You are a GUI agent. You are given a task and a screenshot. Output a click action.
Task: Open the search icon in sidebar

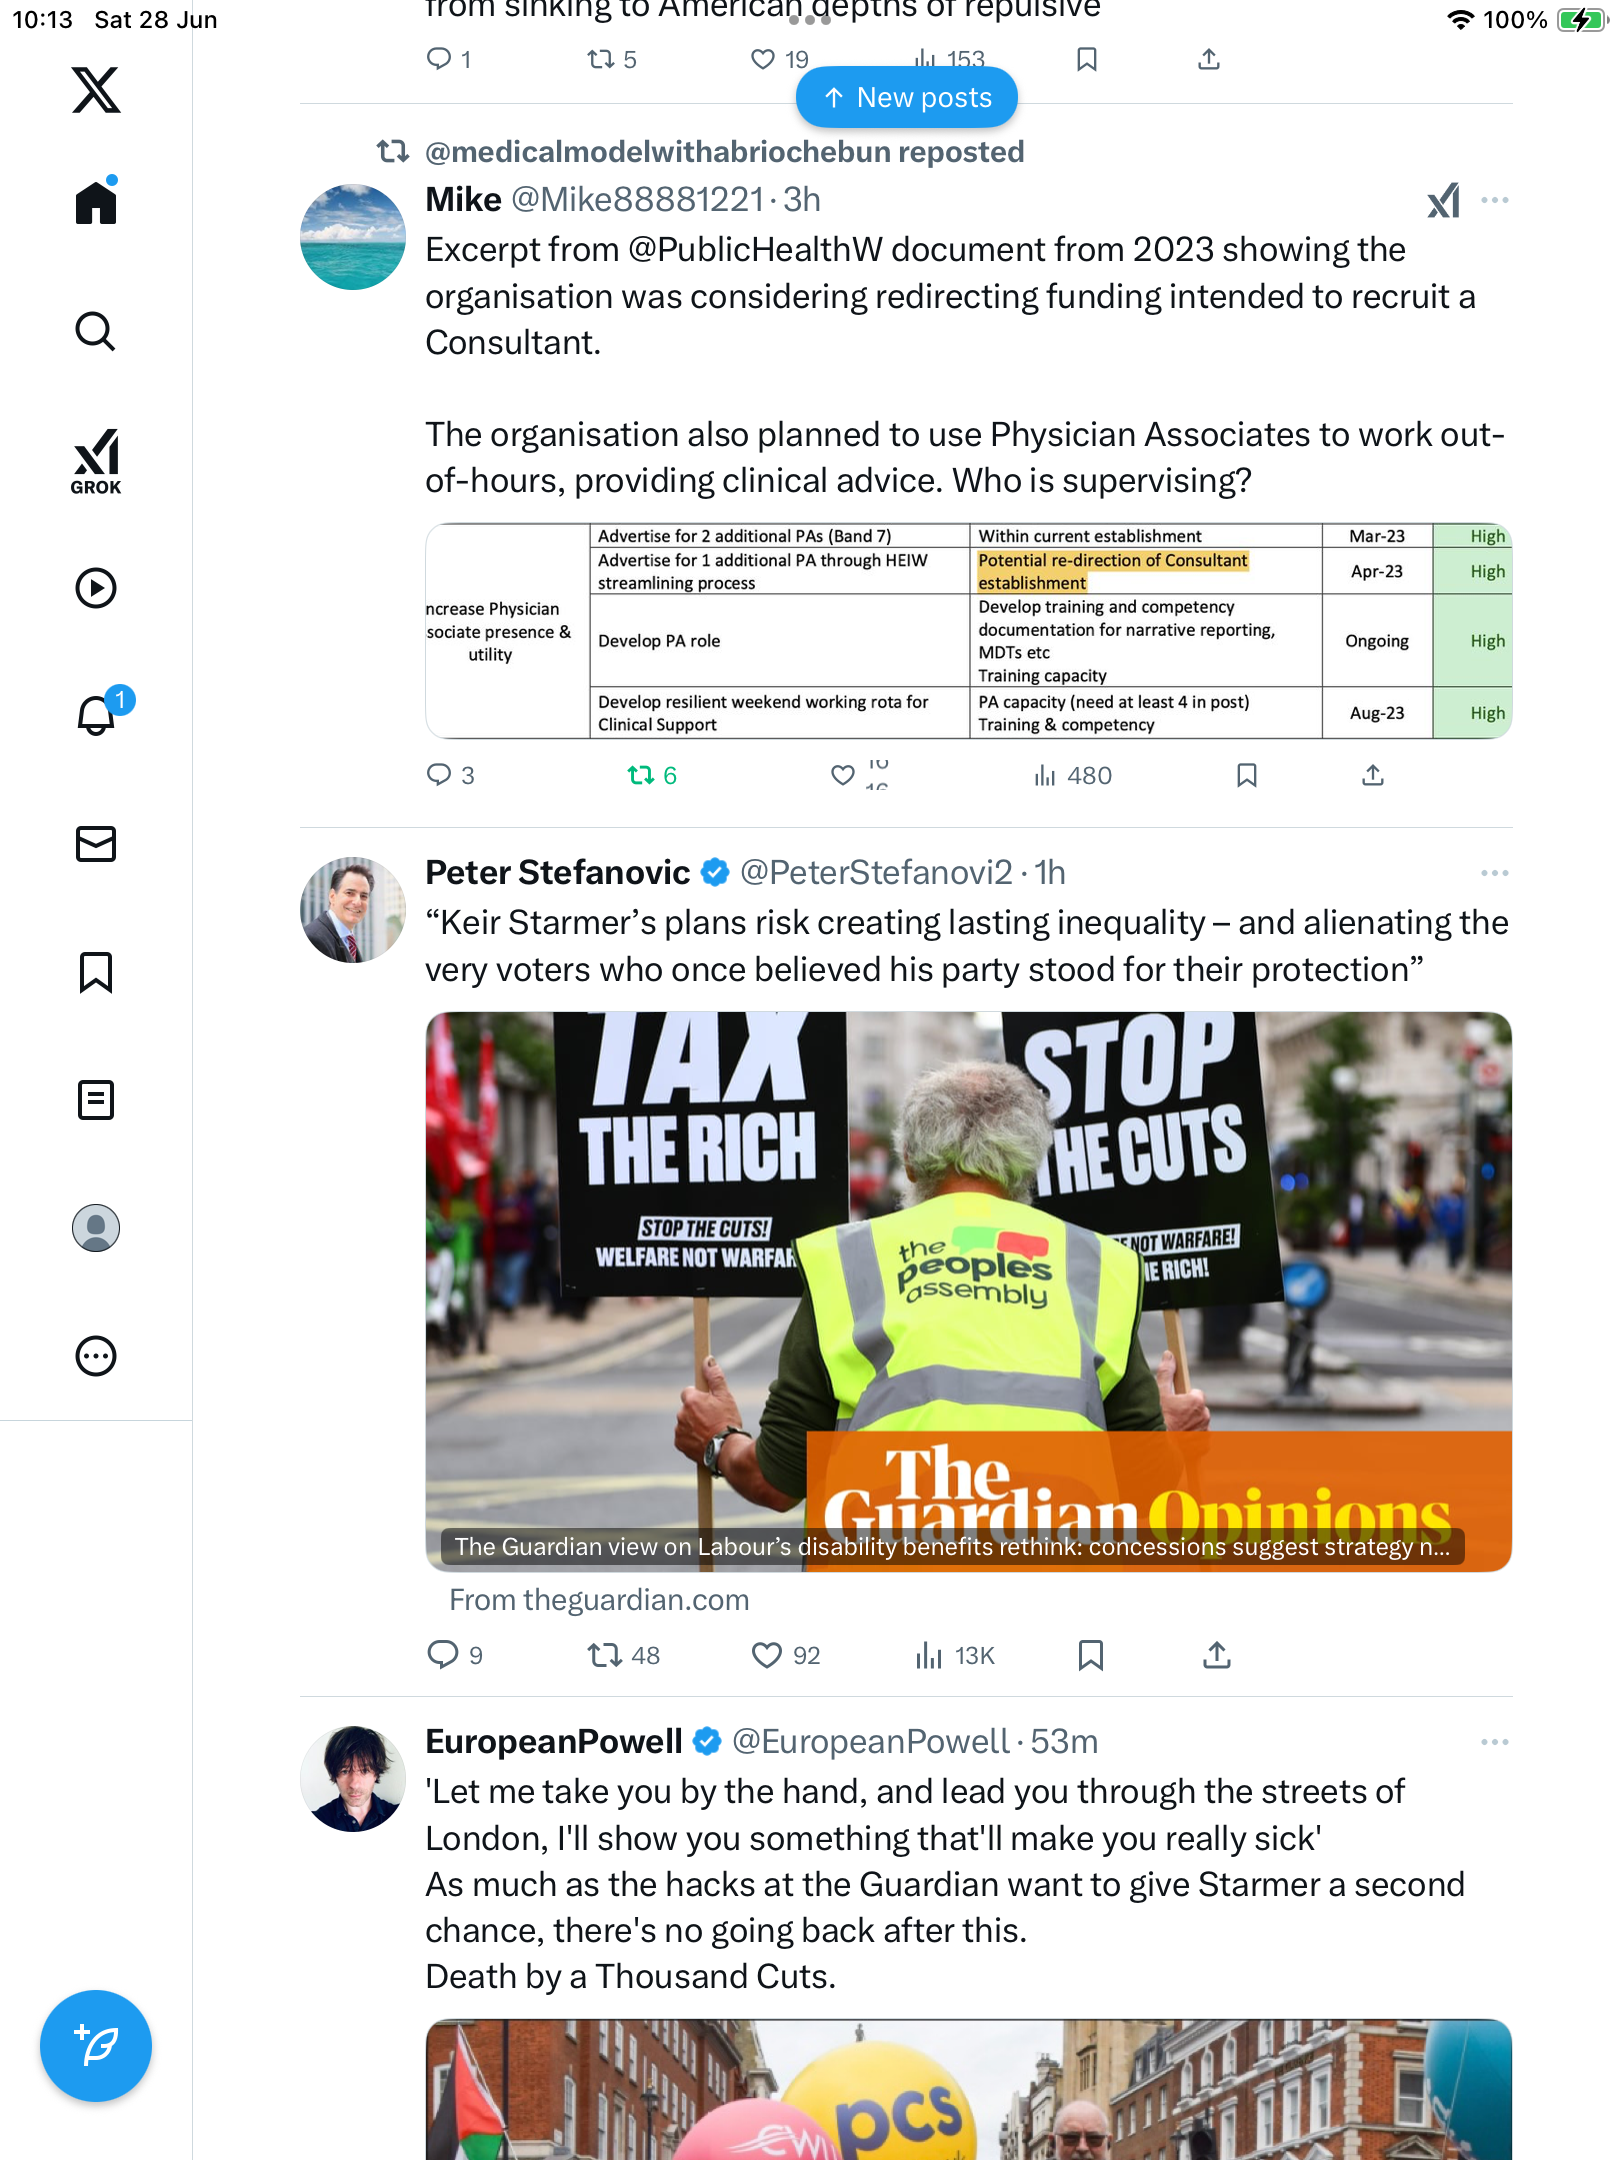(96, 331)
